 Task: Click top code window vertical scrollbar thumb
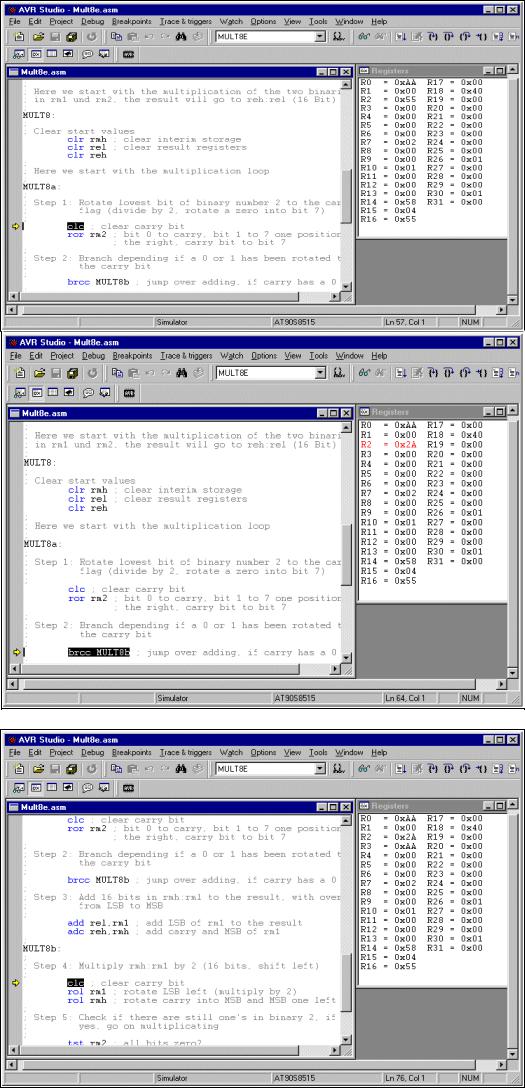tap(347, 197)
